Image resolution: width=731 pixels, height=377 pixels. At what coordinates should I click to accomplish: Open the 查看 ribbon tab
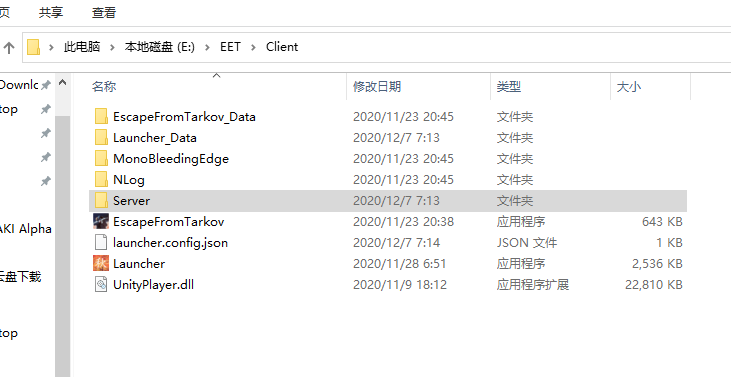(103, 13)
